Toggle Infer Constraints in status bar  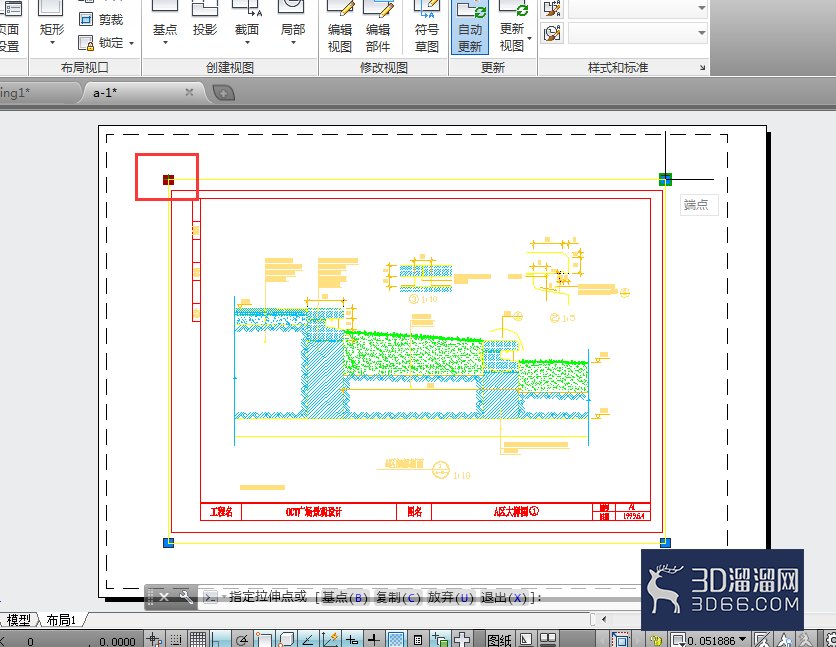coord(155,640)
